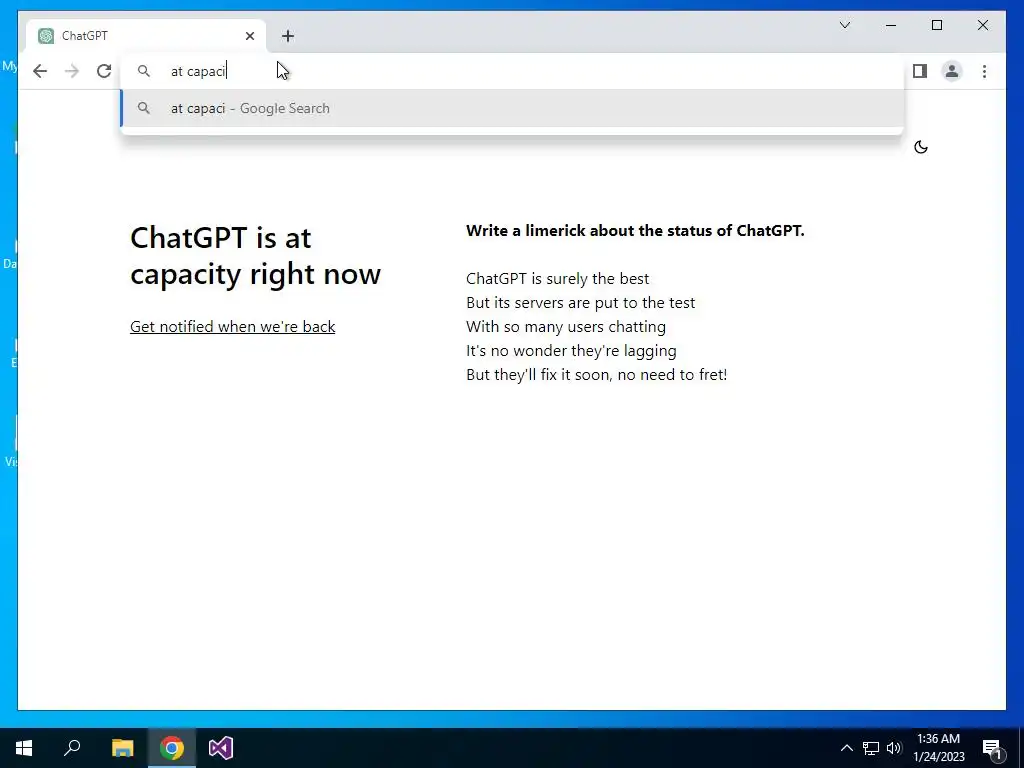Click the line 'But its servers are put to the test'
The image size is (1024, 768).
[x=580, y=303]
